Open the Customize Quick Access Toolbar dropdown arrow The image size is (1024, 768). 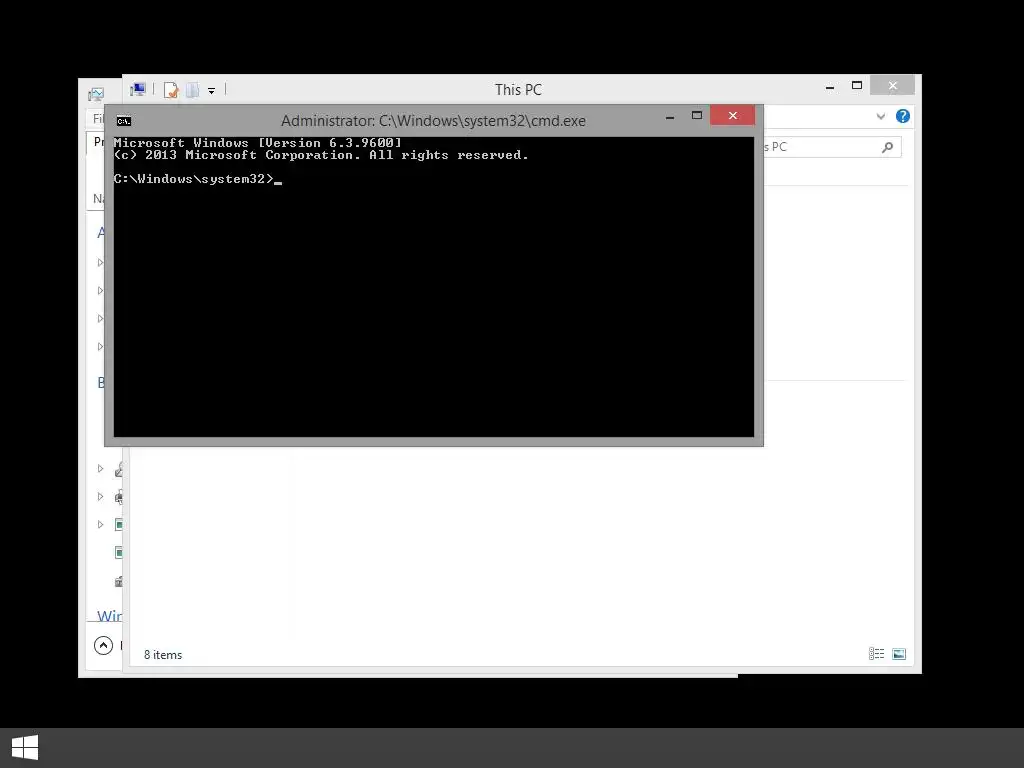[212, 91]
